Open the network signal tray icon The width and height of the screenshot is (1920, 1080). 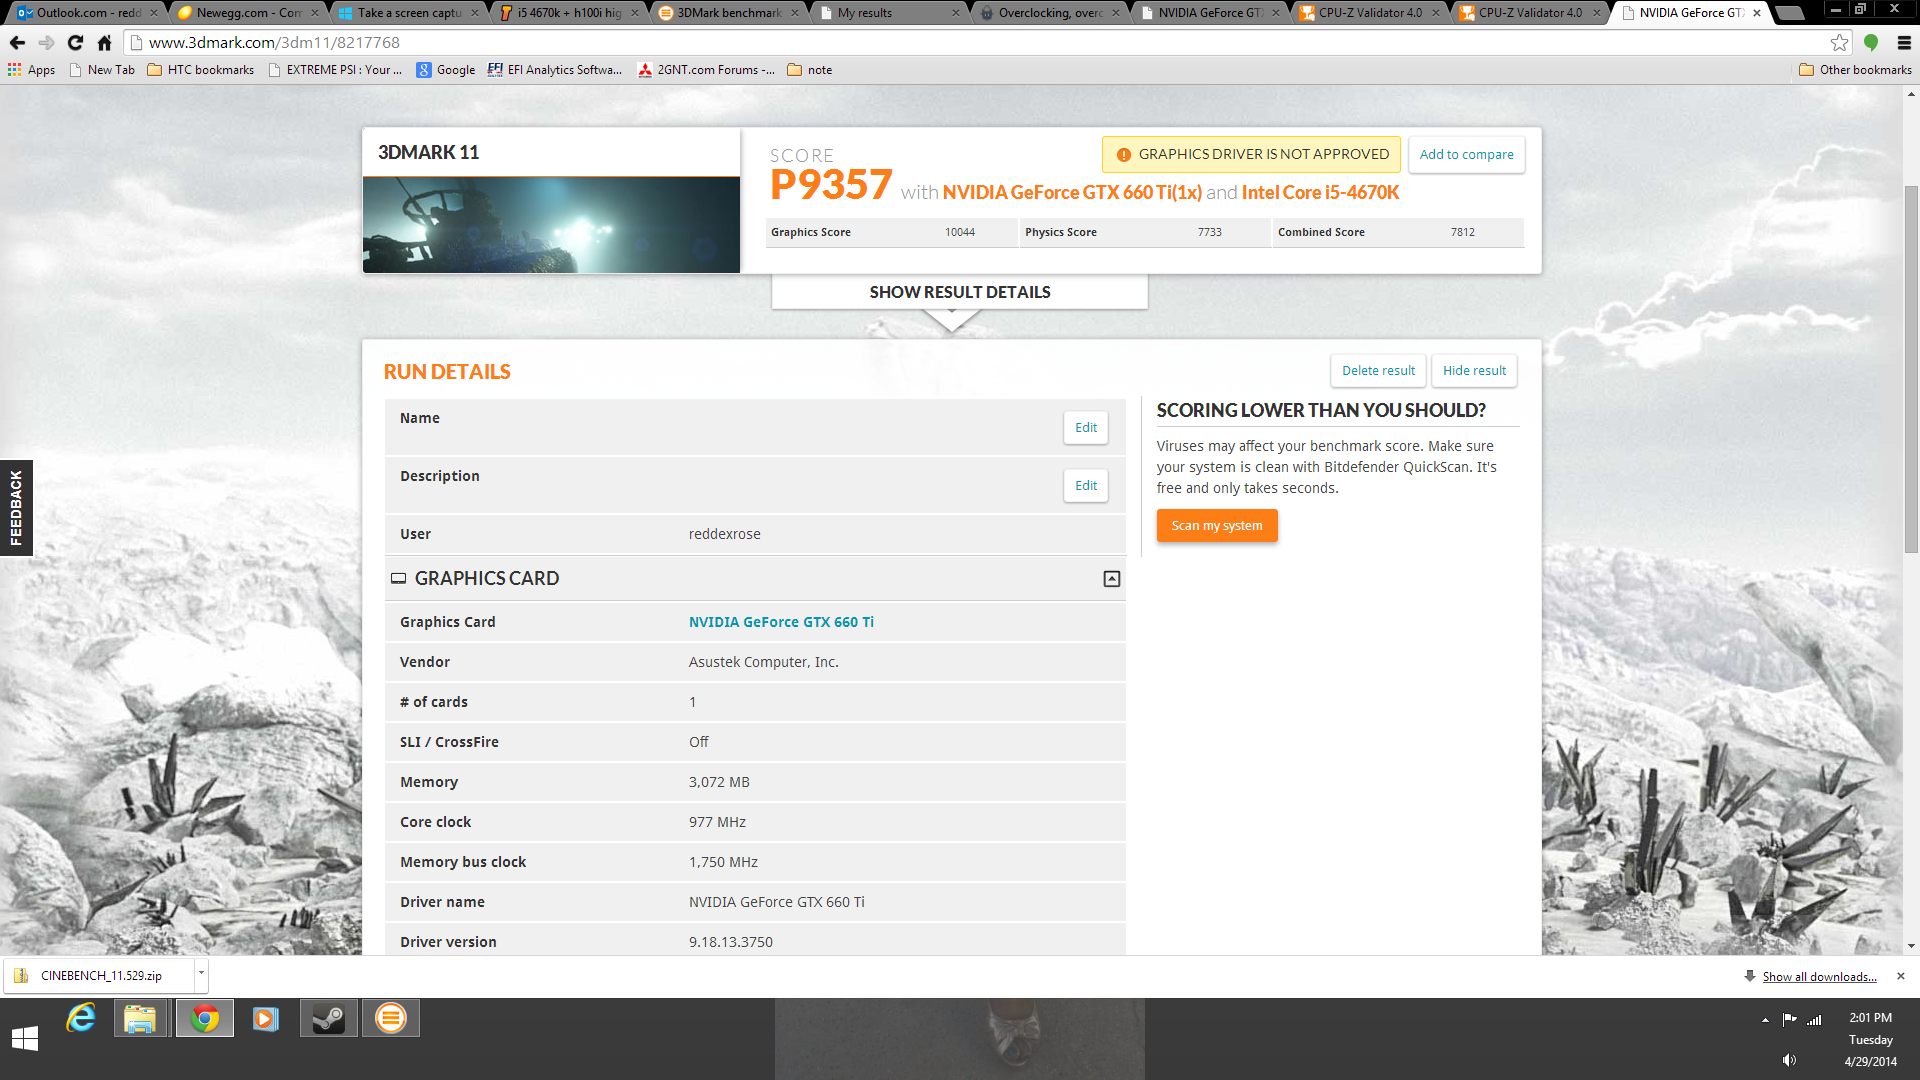(1814, 1020)
